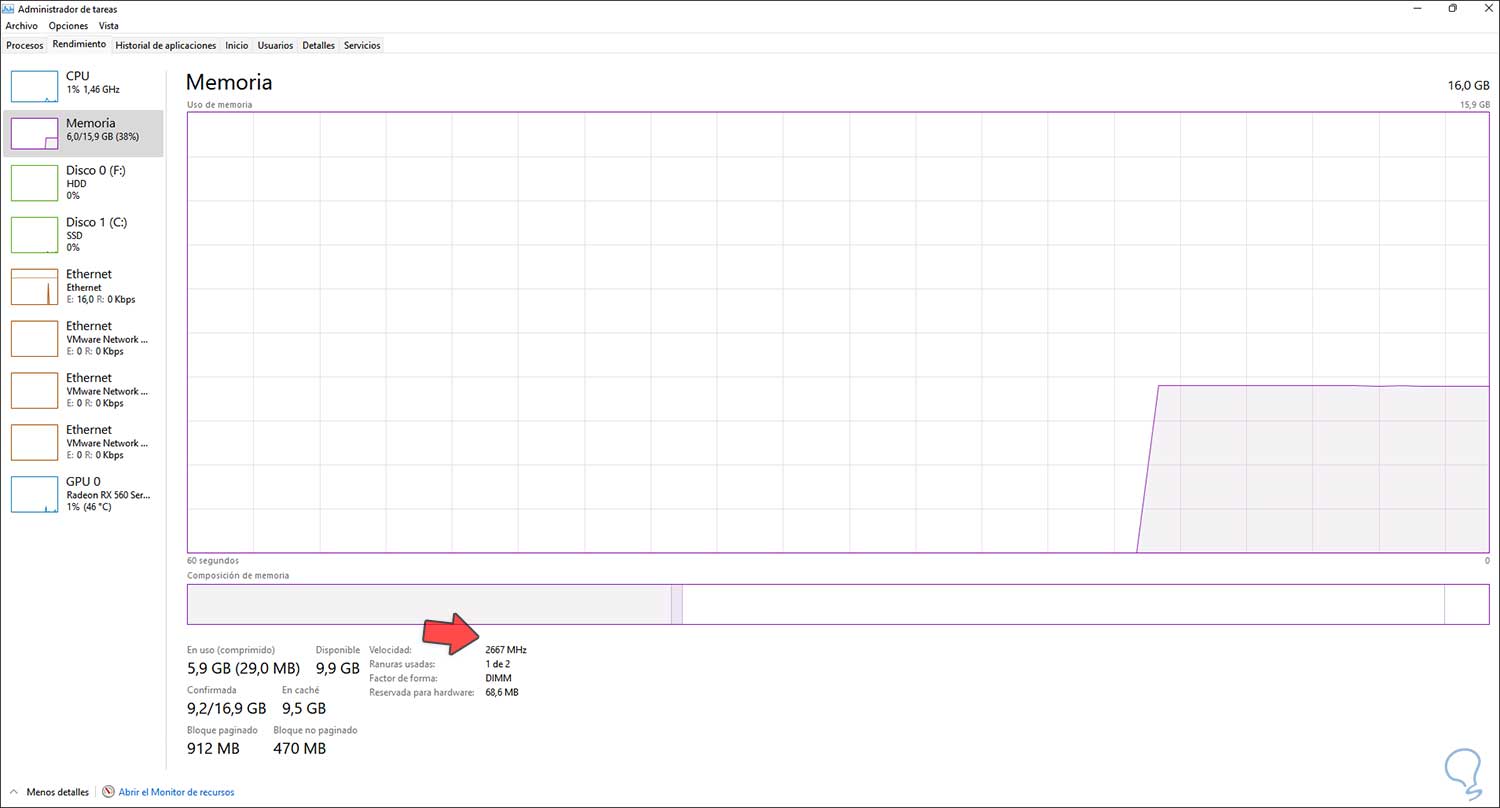1500x808 pixels.
Task: Switch to the Procesos tab
Action: coord(25,45)
